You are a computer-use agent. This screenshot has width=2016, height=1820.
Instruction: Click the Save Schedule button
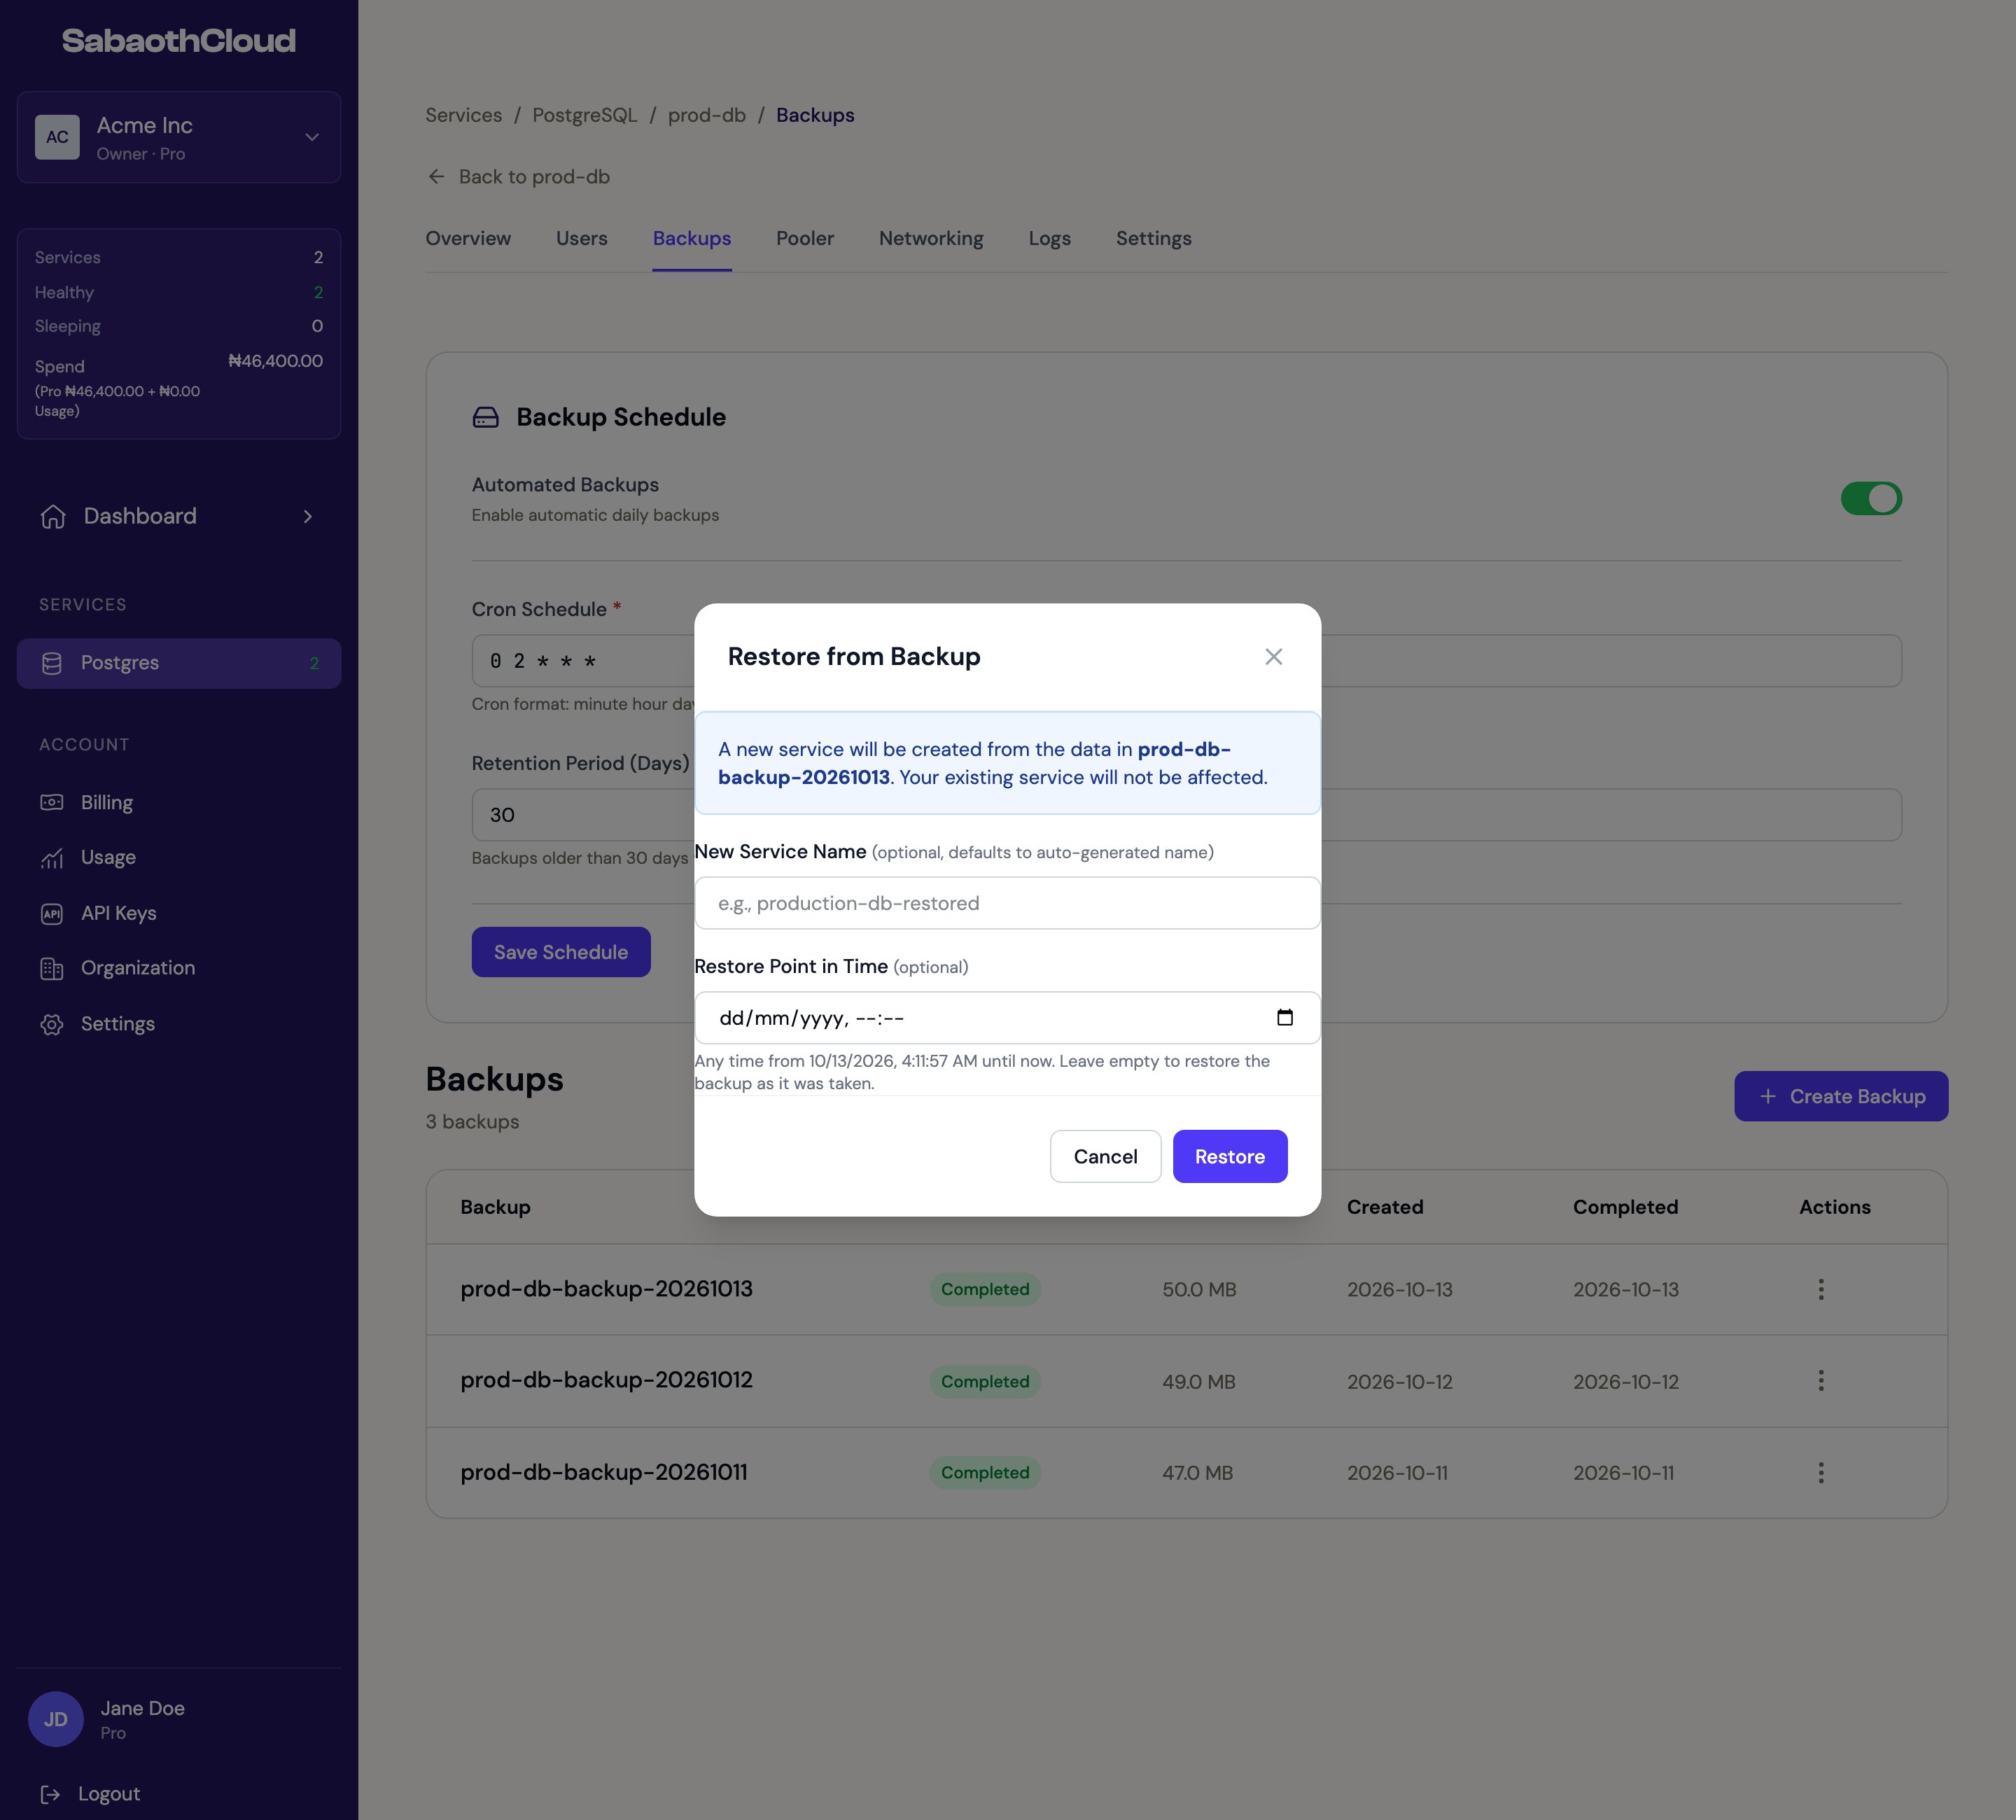click(x=561, y=952)
